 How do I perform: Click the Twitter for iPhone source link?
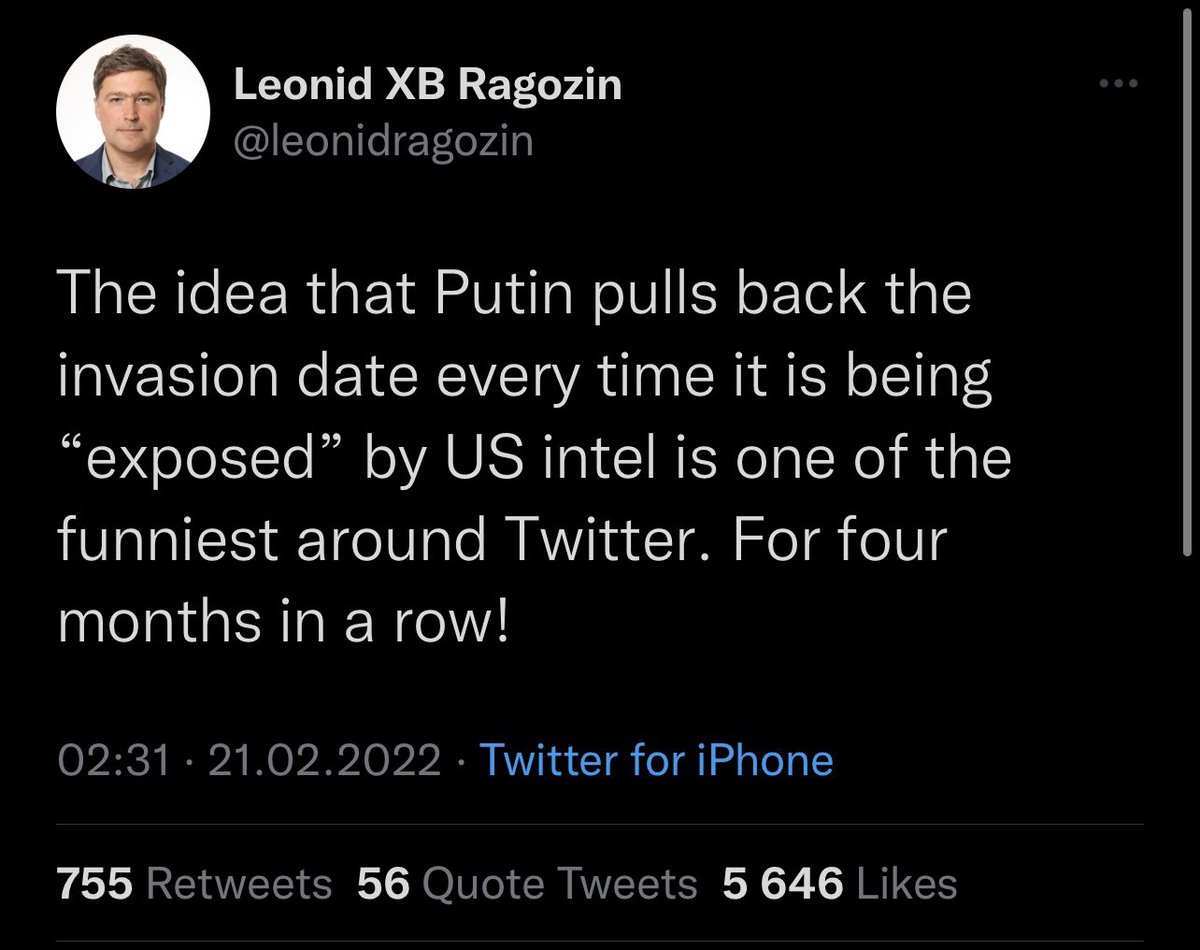(x=656, y=761)
